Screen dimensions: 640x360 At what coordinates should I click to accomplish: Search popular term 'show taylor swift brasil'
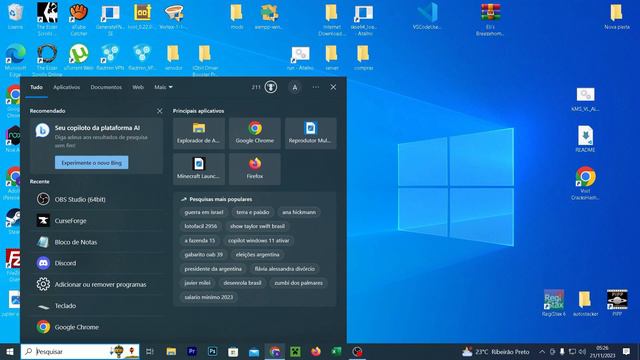258,226
